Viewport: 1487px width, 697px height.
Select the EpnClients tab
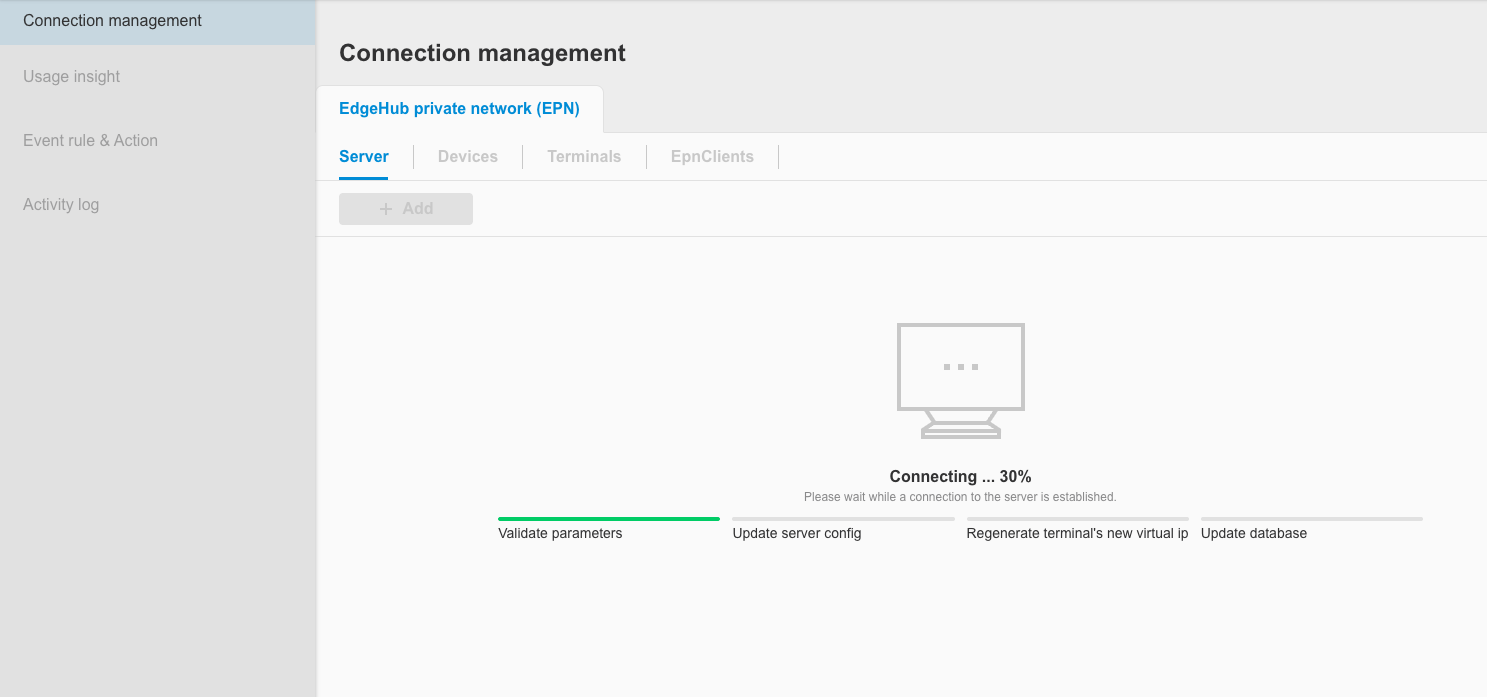[x=712, y=156]
